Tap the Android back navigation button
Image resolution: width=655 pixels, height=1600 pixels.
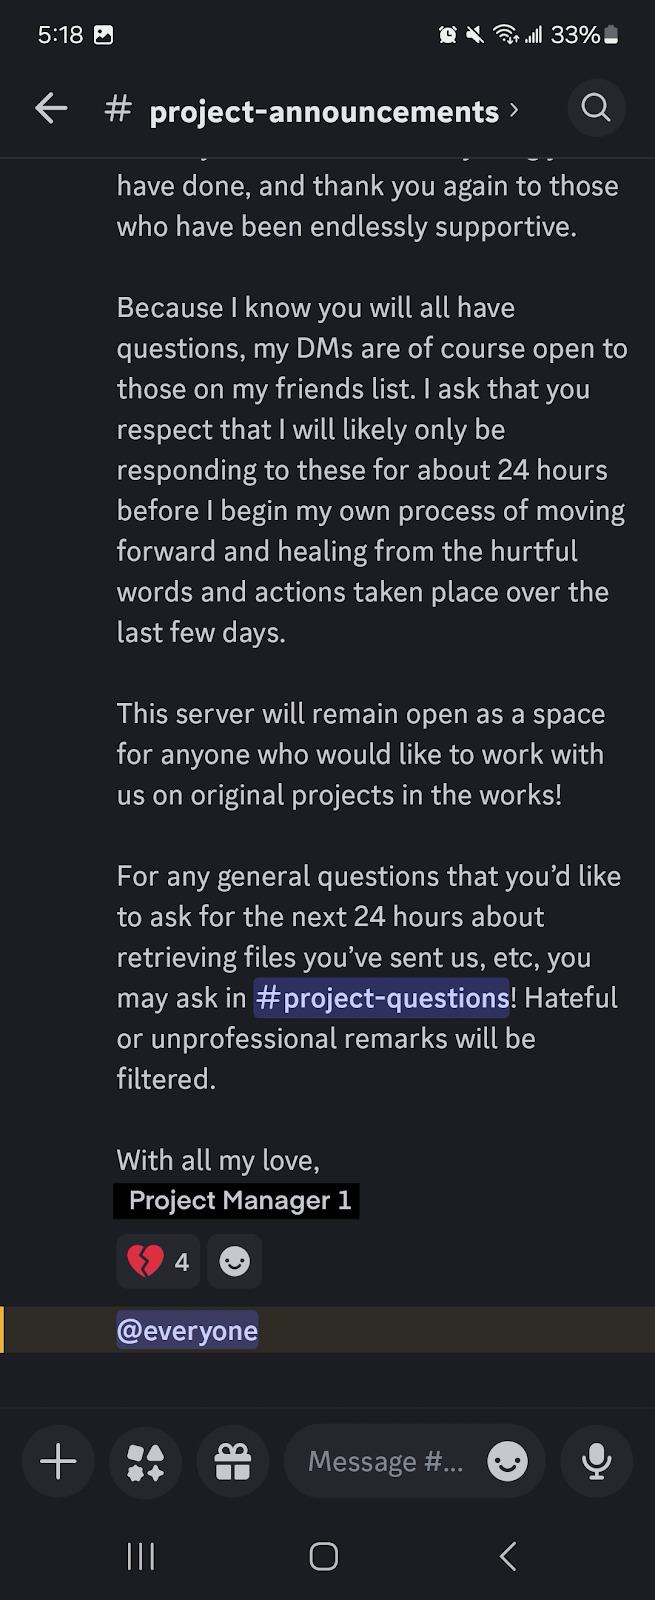click(x=508, y=1556)
